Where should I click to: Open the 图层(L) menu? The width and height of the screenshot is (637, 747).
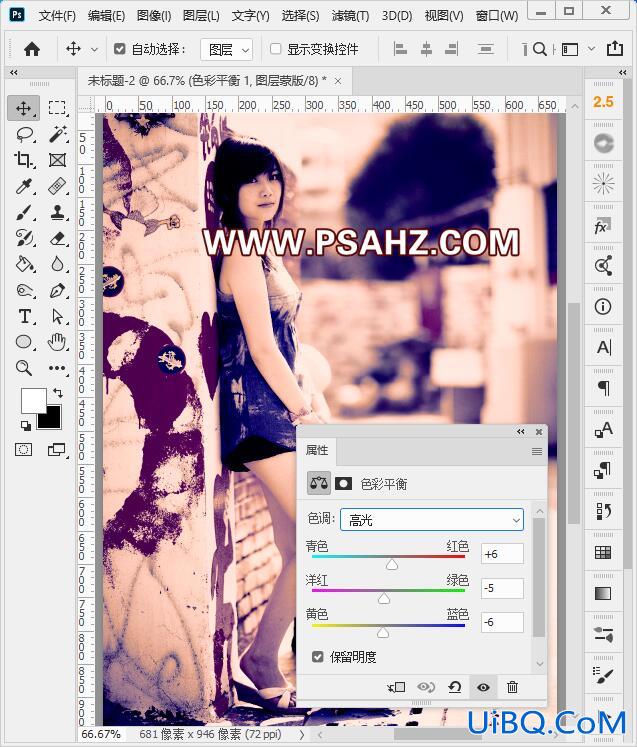tap(201, 16)
